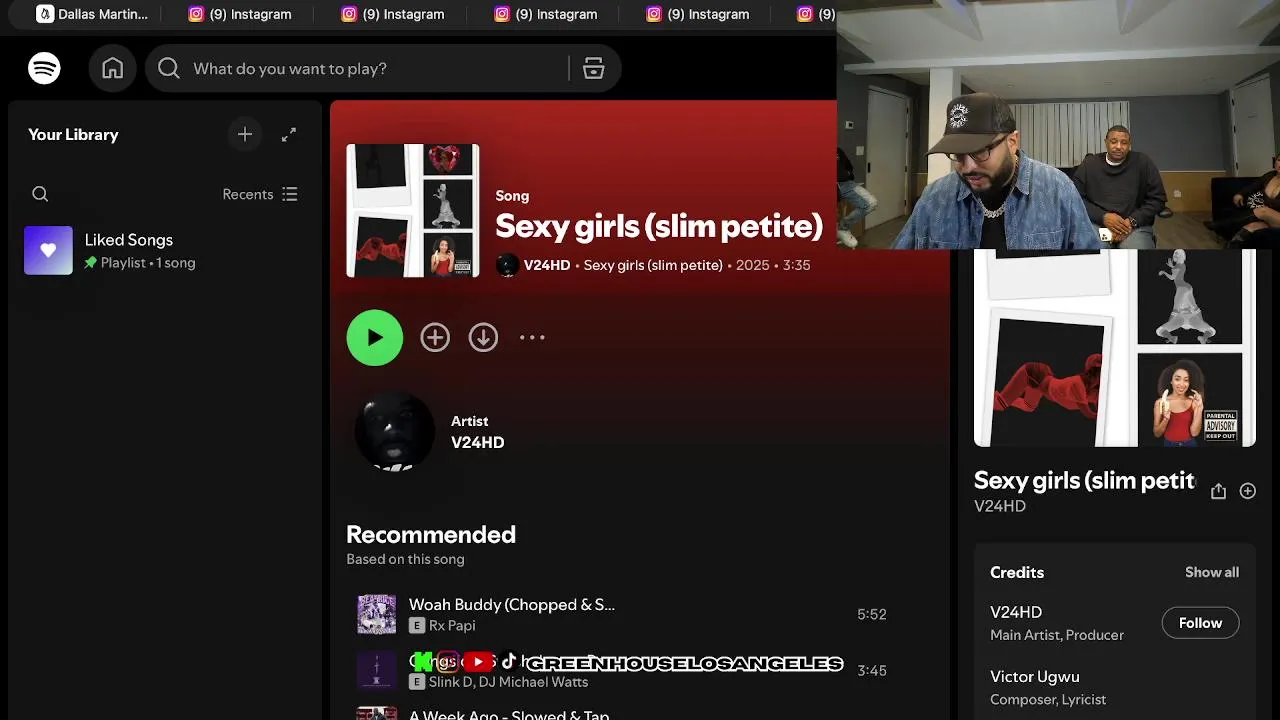Image resolution: width=1280 pixels, height=720 pixels.
Task: Download the song arrow icon
Action: pos(483,338)
